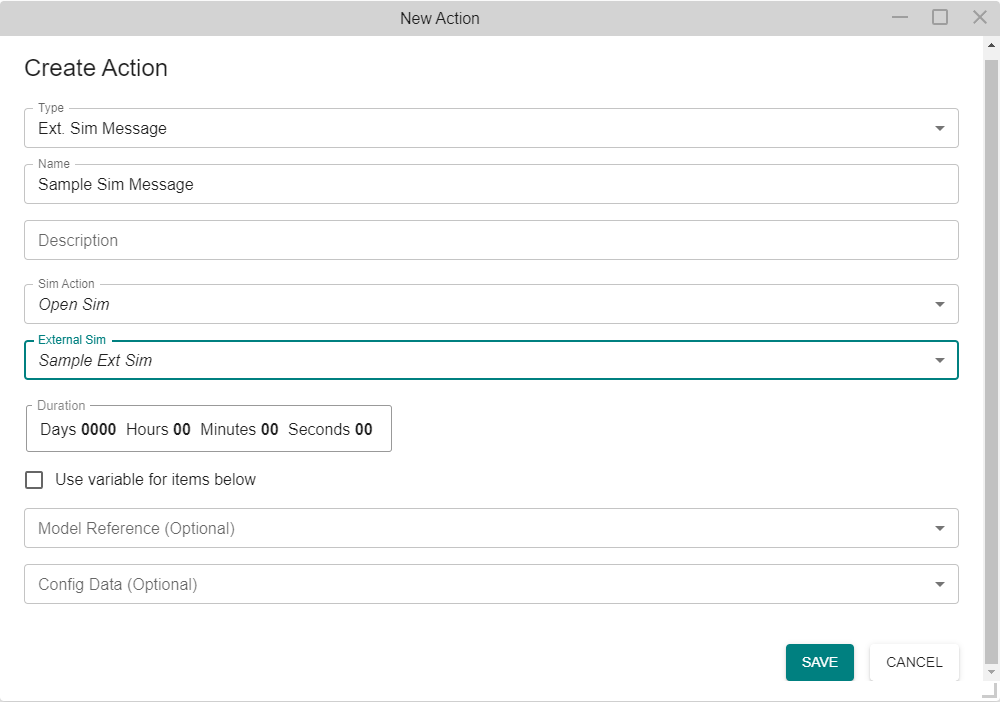Maximize the New Action window
The width and height of the screenshot is (1000, 702).
tap(940, 17)
